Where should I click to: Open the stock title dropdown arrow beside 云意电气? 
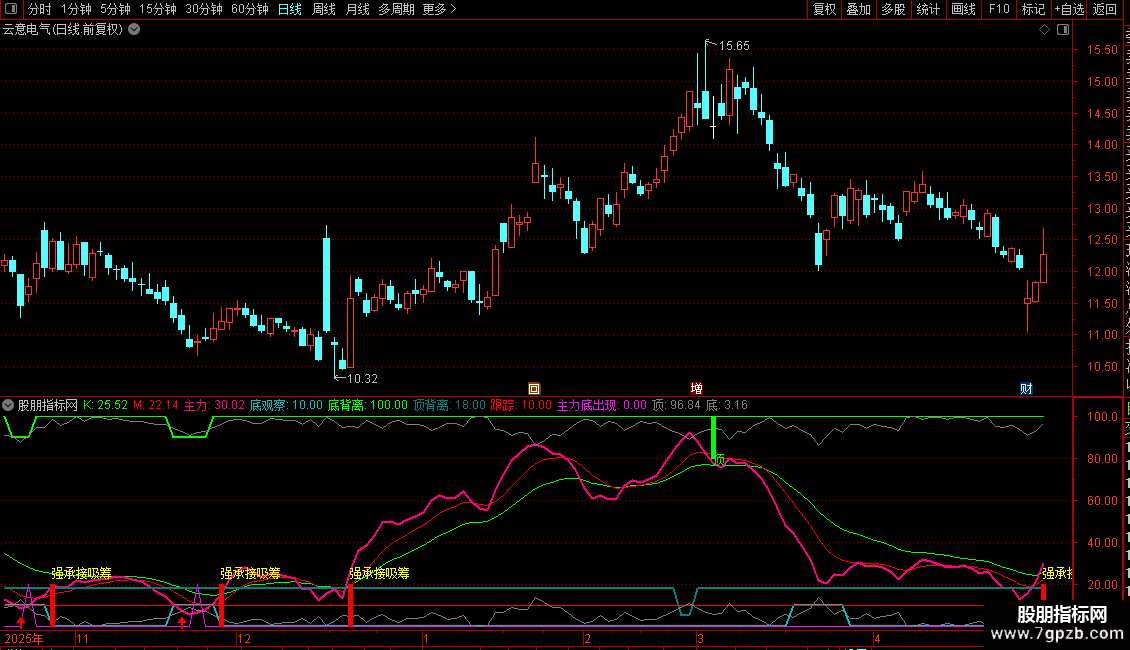click(134, 30)
